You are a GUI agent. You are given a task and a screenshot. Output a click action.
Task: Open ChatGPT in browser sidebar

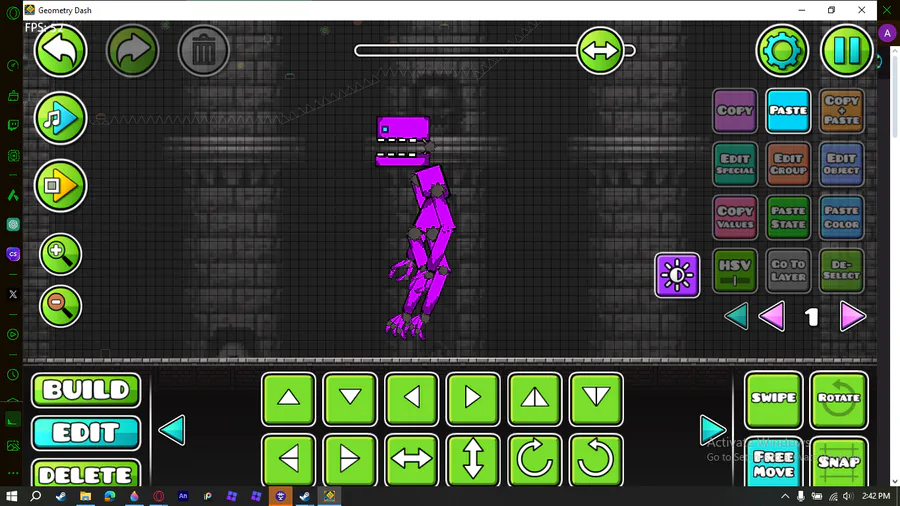[13, 224]
